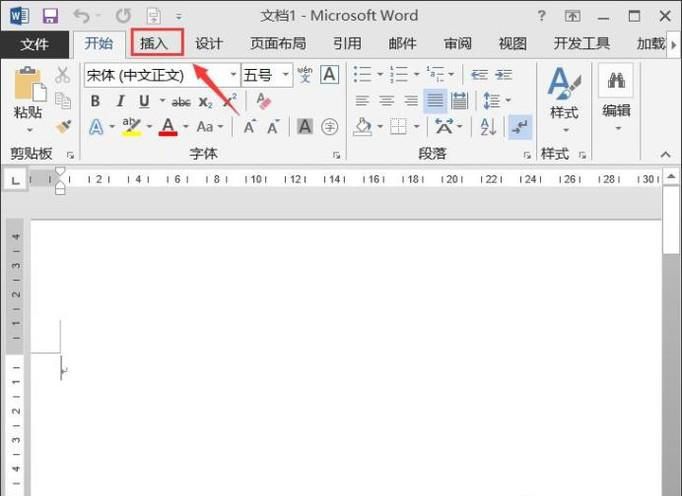Switch to the 审阅 Review tab
This screenshot has height=496, width=682.
click(x=458, y=44)
